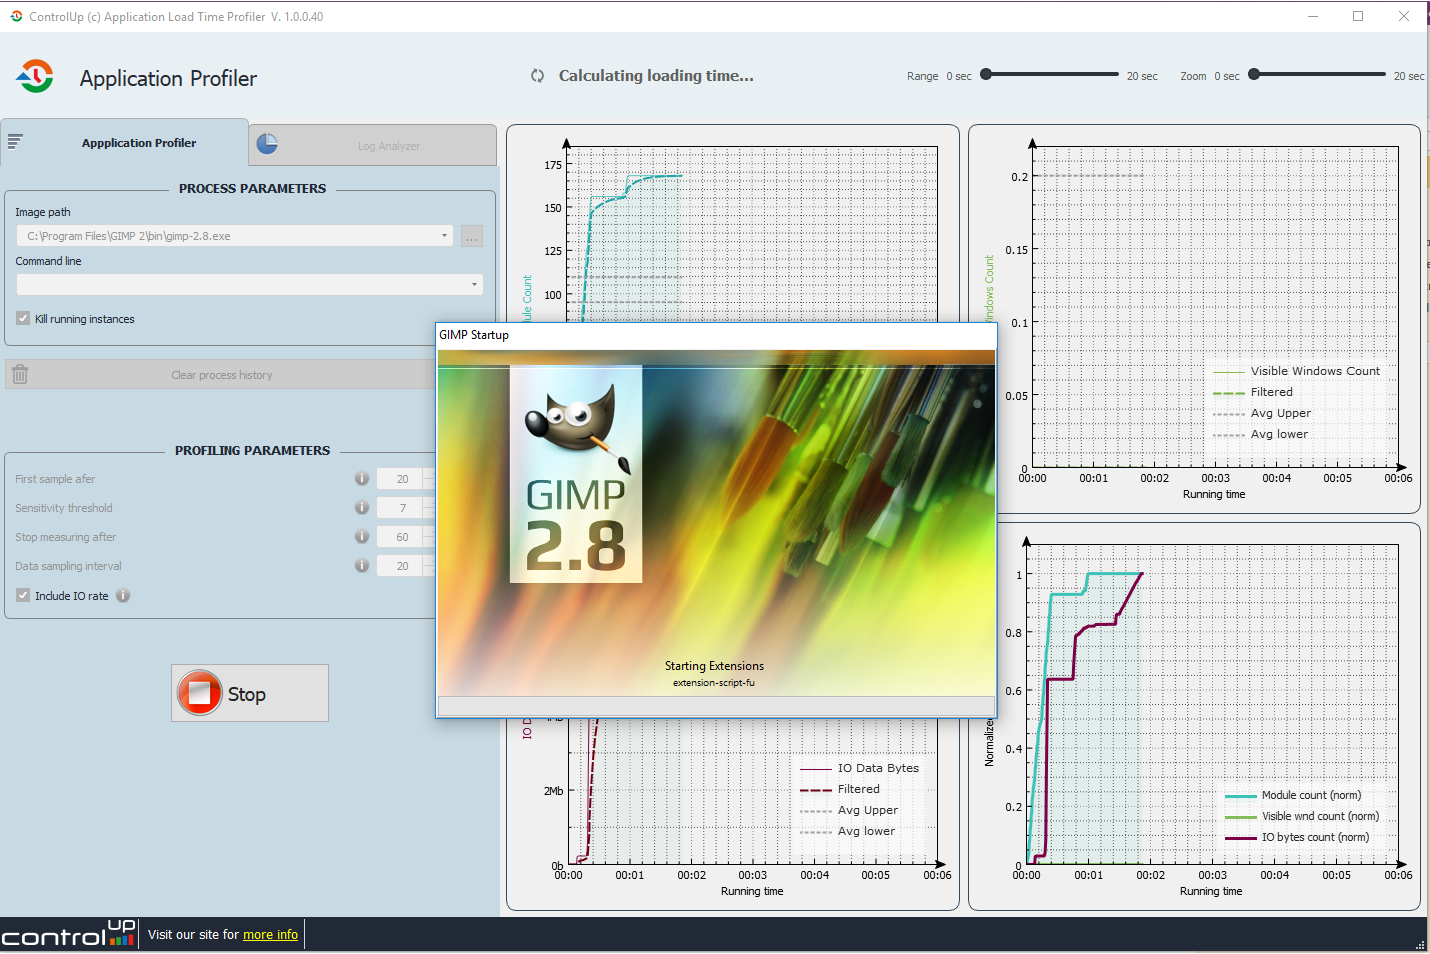Click the IO bytes count (norm) legend entry

(1297, 837)
